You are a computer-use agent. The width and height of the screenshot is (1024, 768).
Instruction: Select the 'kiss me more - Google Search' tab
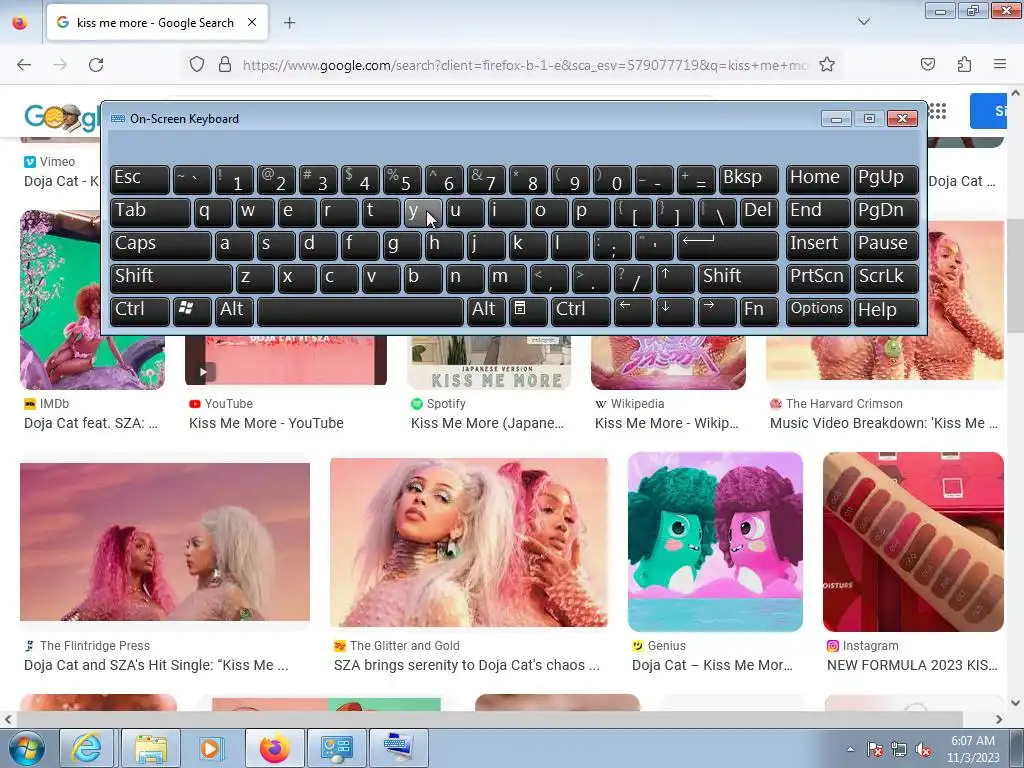[x=157, y=22]
